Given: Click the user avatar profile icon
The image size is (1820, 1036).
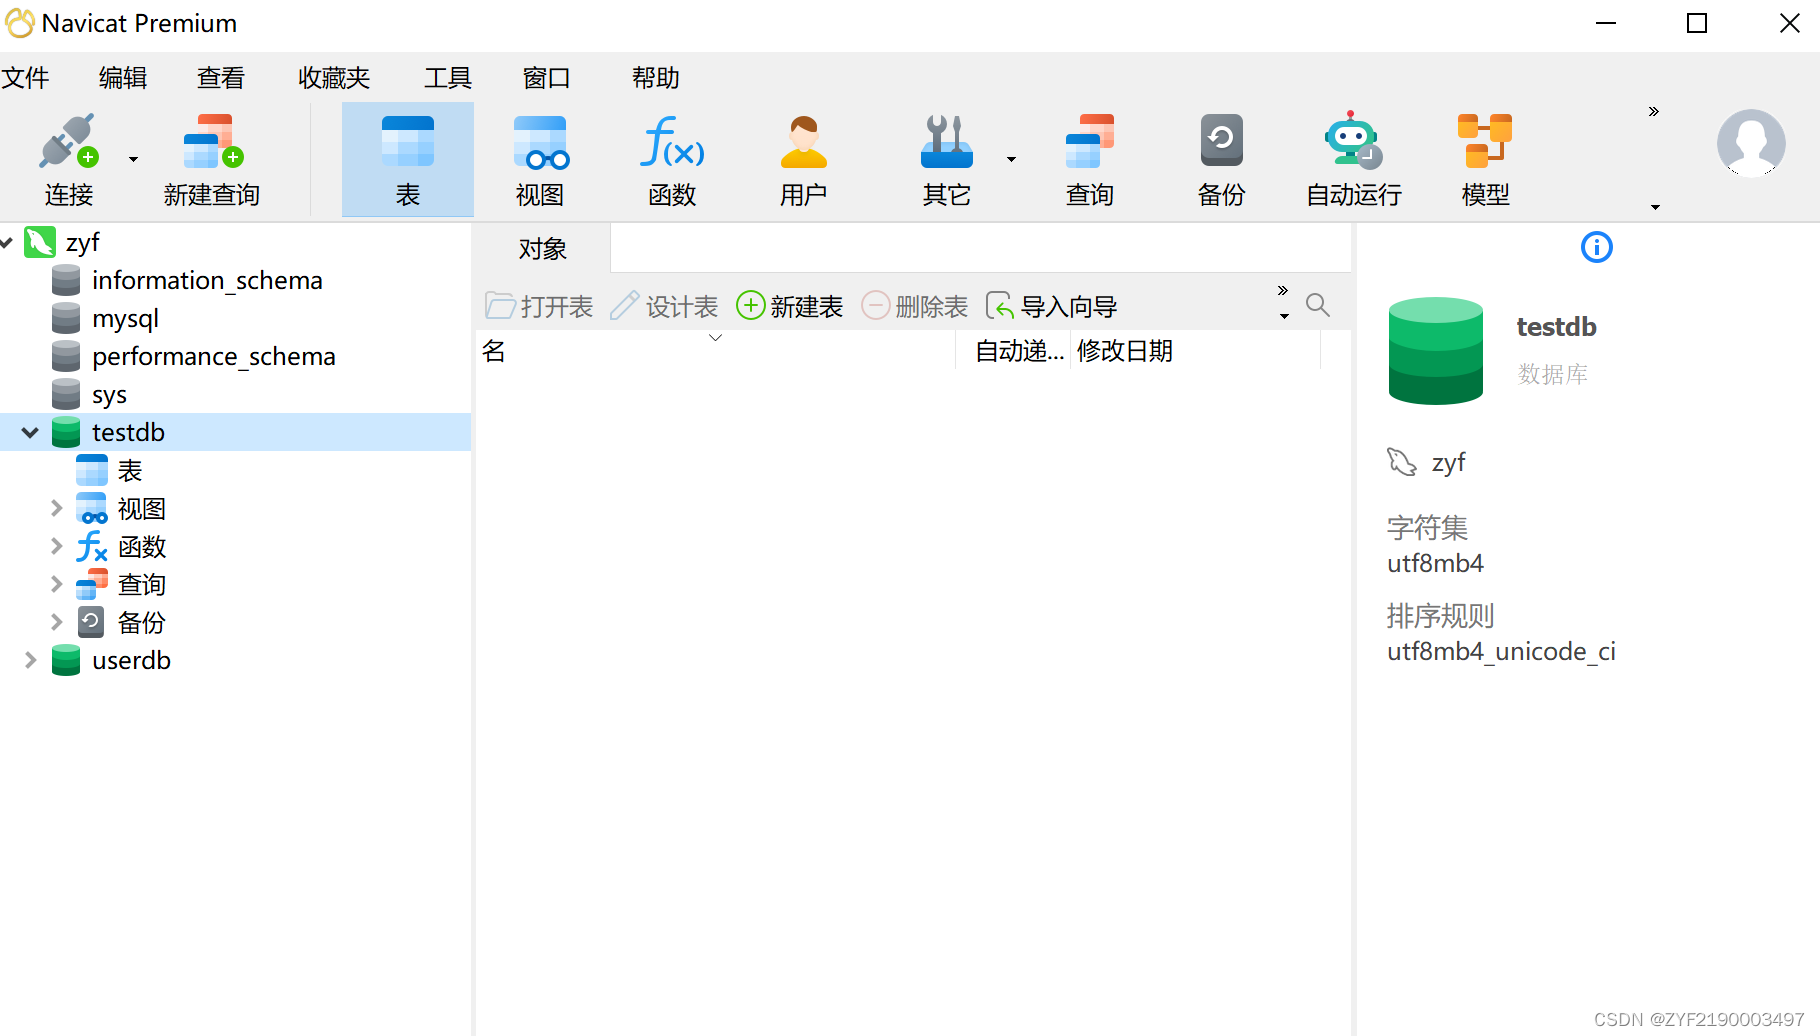Looking at the screenshot, I should click(1751, 143).
